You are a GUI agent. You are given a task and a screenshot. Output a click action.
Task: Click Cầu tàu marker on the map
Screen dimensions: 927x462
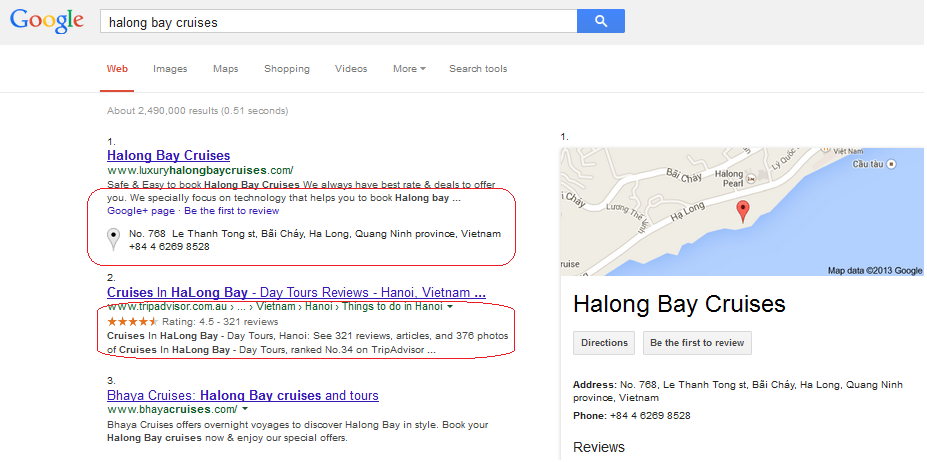[x=893, y=163]
